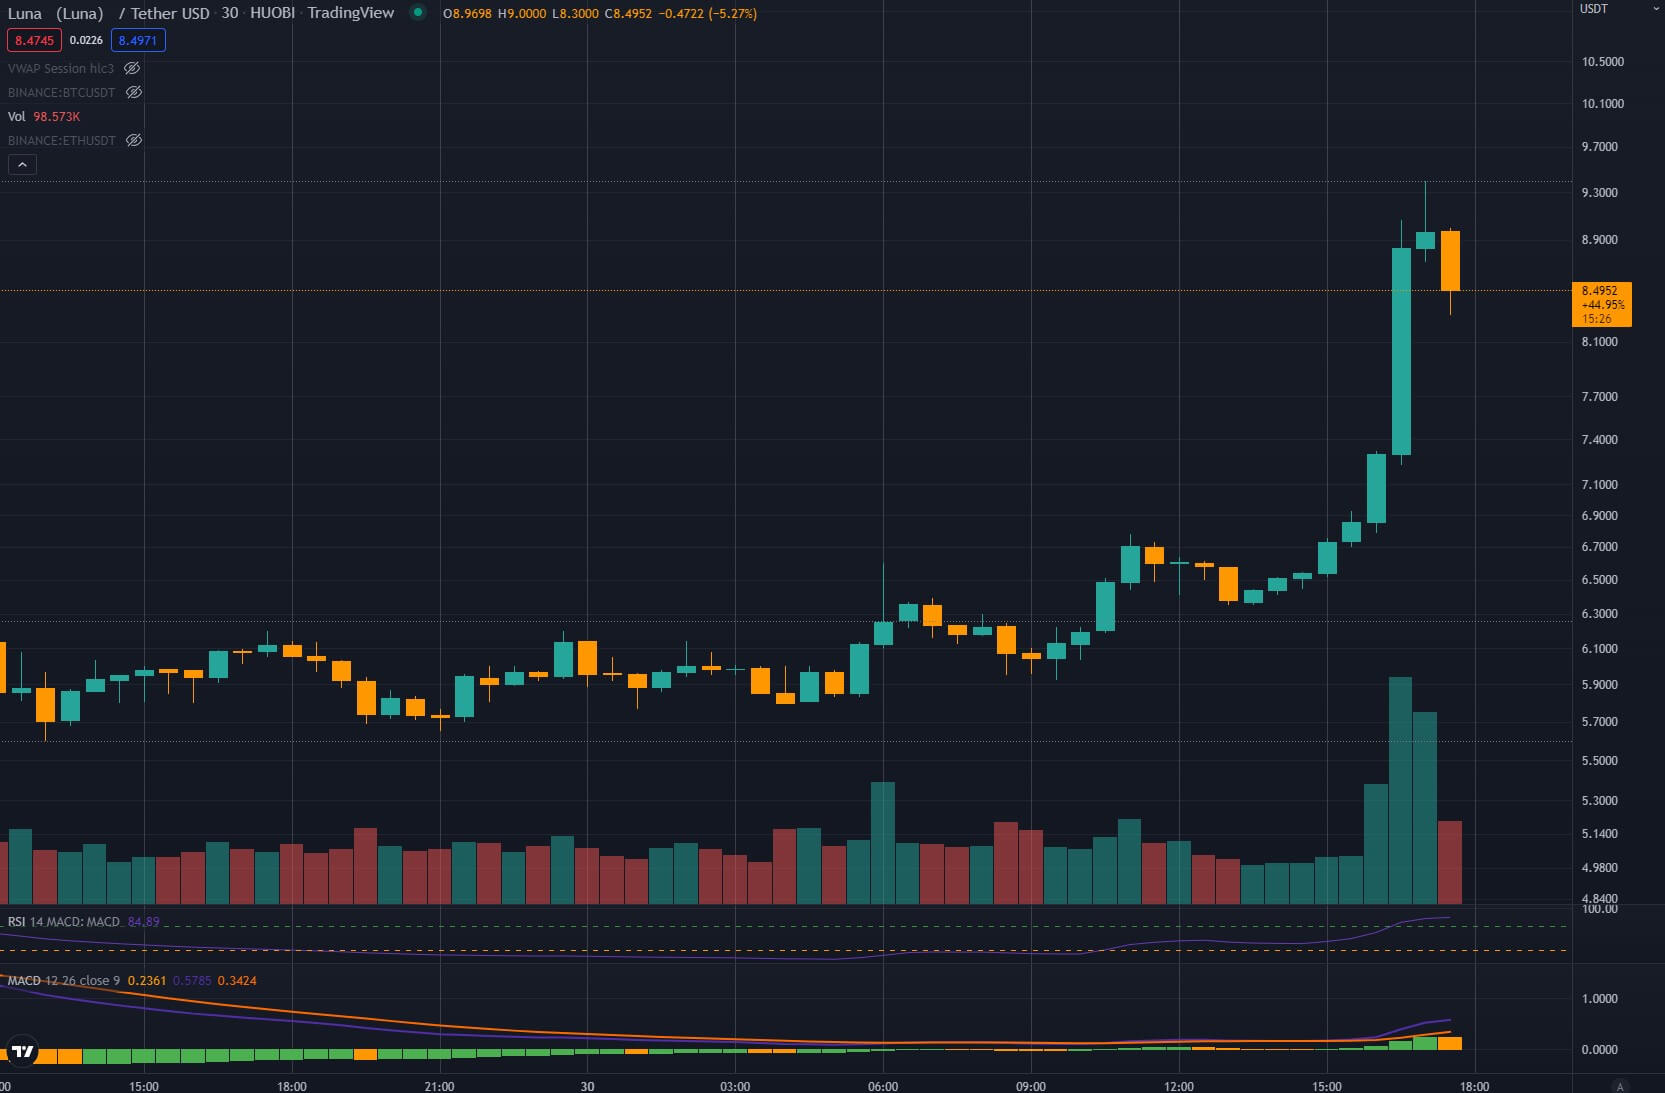Show the hidden VWAP Session indicator
Image resolution: width=1665 pixels, height=1093 pixels.
[x=132, y=68]
